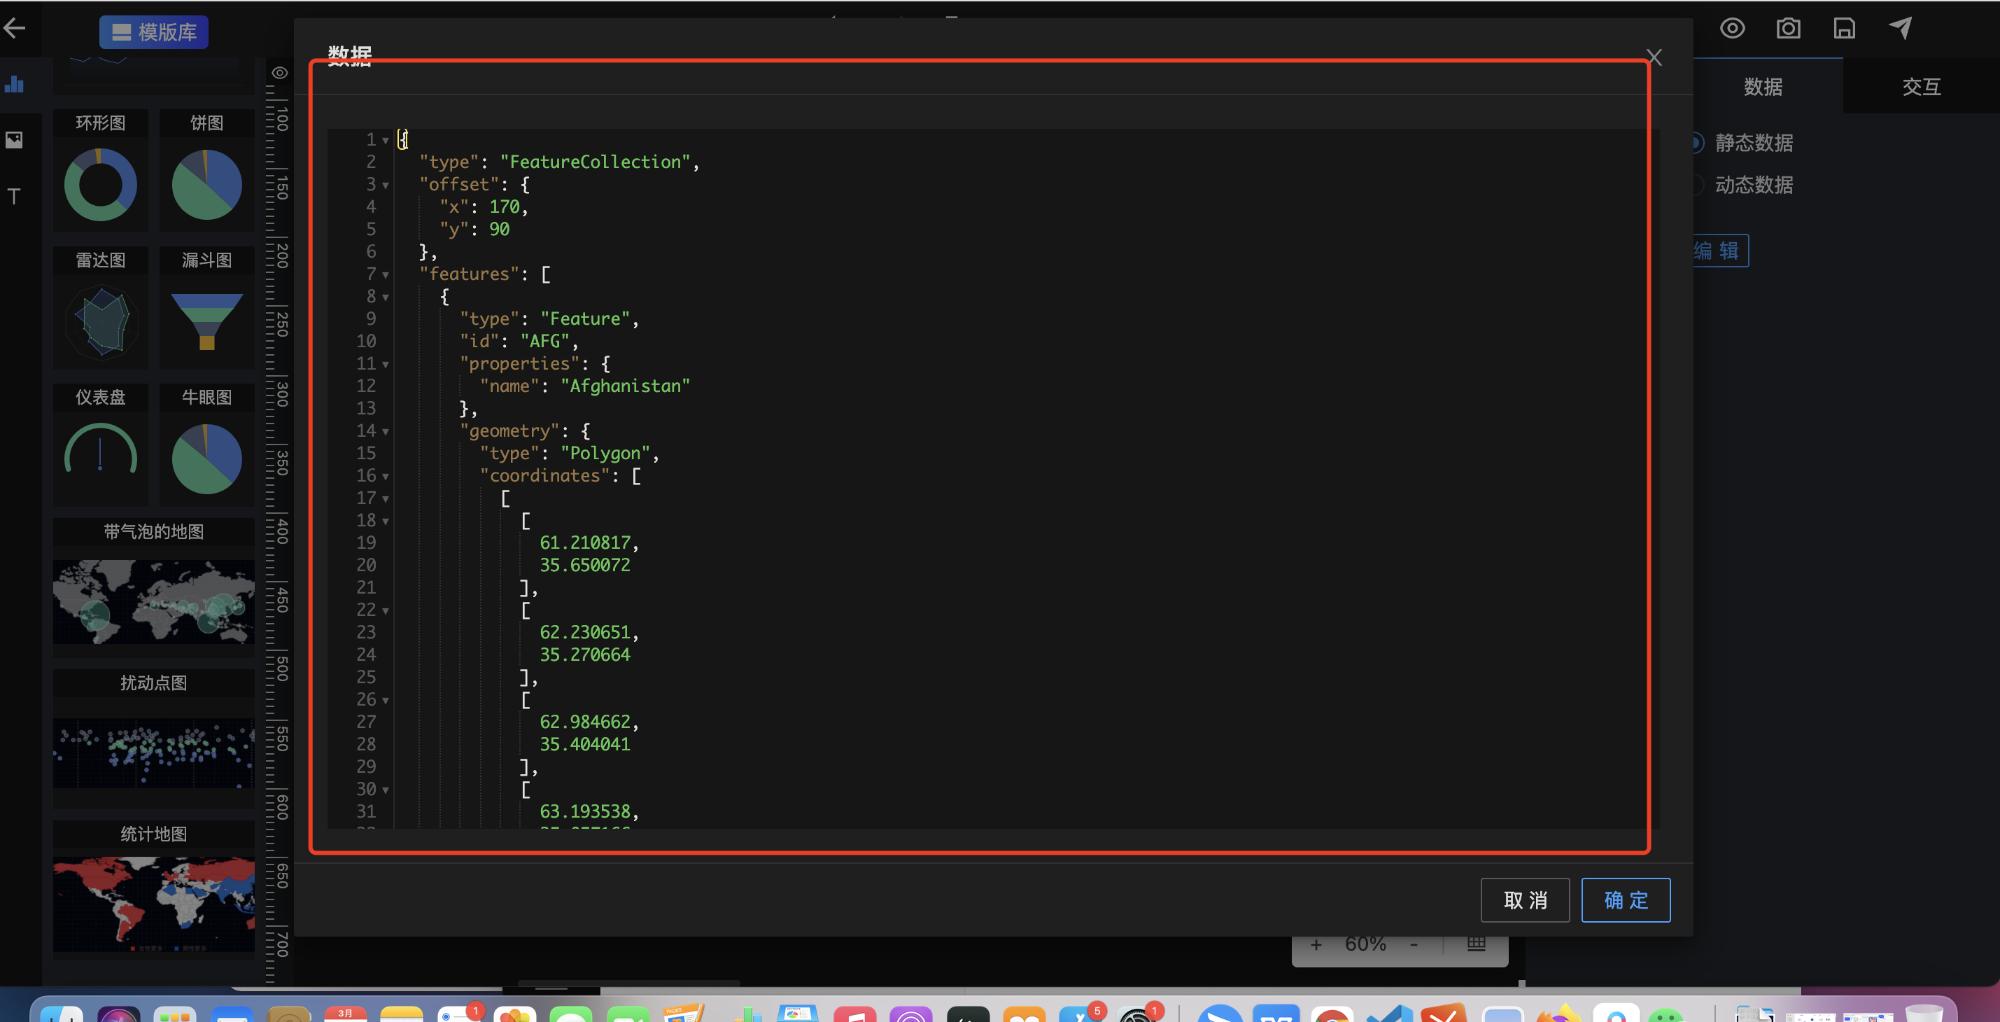Open the chart components sidebar icon
2000x1022 pixels.
pos(14,84)
